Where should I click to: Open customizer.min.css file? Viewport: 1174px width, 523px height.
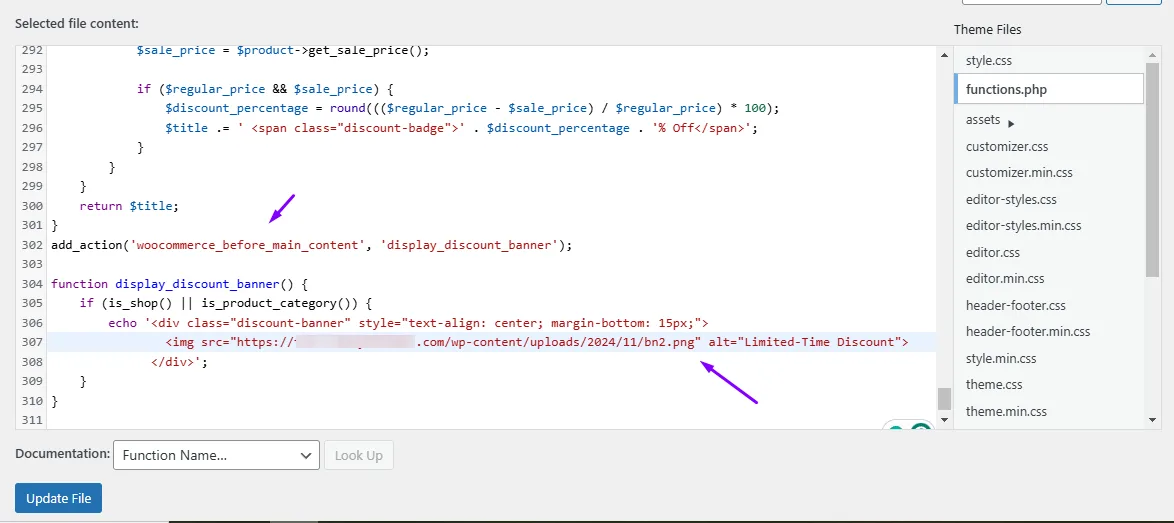(1019, 172)
